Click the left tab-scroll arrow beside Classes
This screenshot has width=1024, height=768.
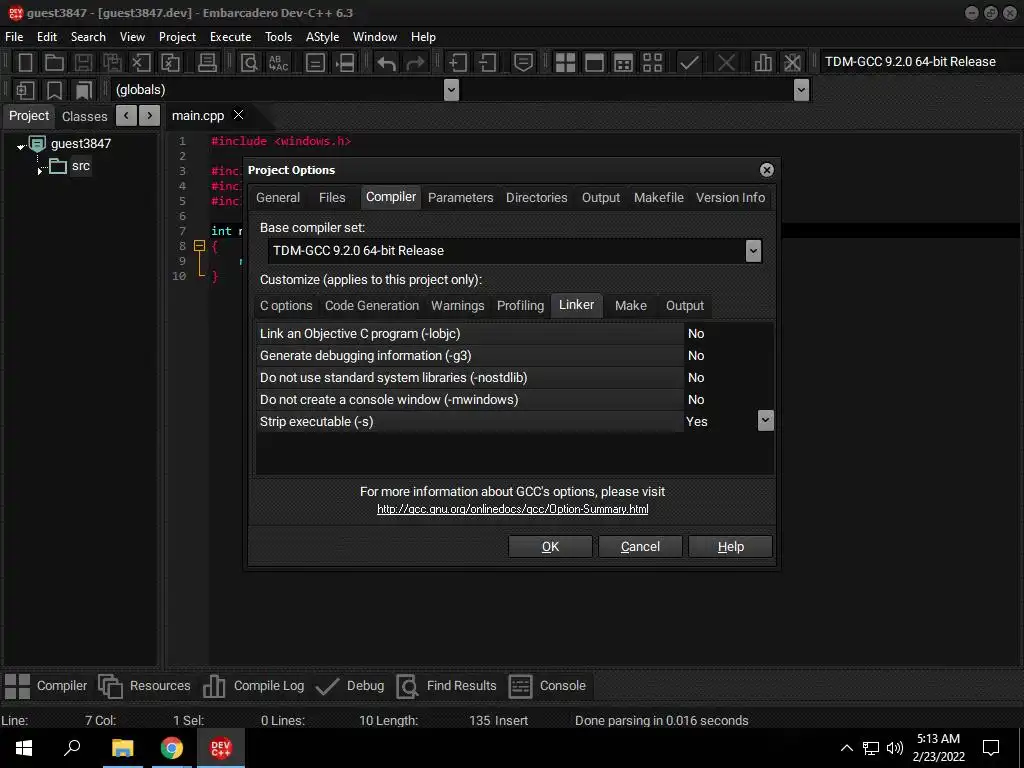coord(126,116)
